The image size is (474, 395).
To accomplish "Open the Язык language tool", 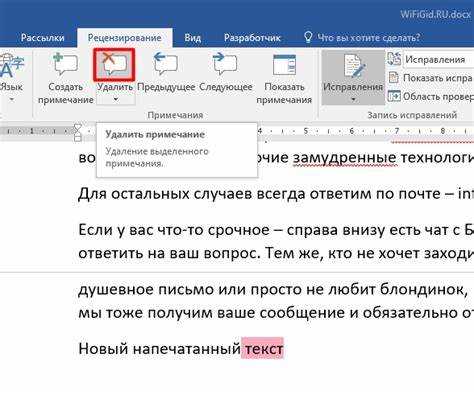I will (x=12, y=73).
